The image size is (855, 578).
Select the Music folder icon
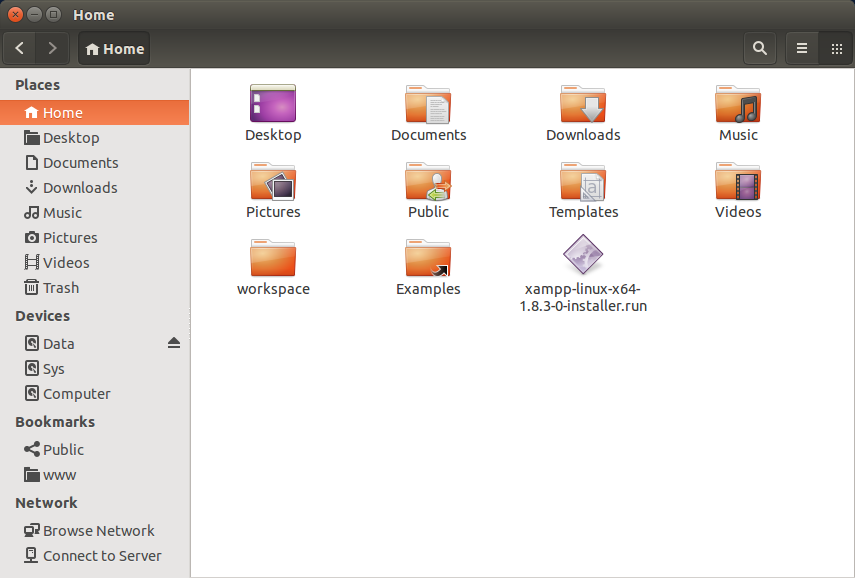(738, 104)
